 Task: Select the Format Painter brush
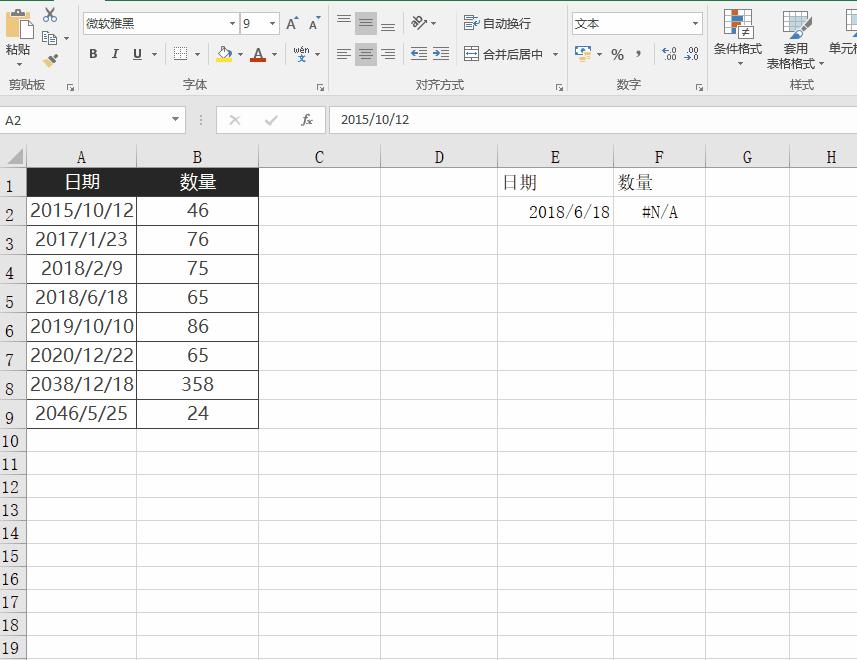[x=50, y=60]
